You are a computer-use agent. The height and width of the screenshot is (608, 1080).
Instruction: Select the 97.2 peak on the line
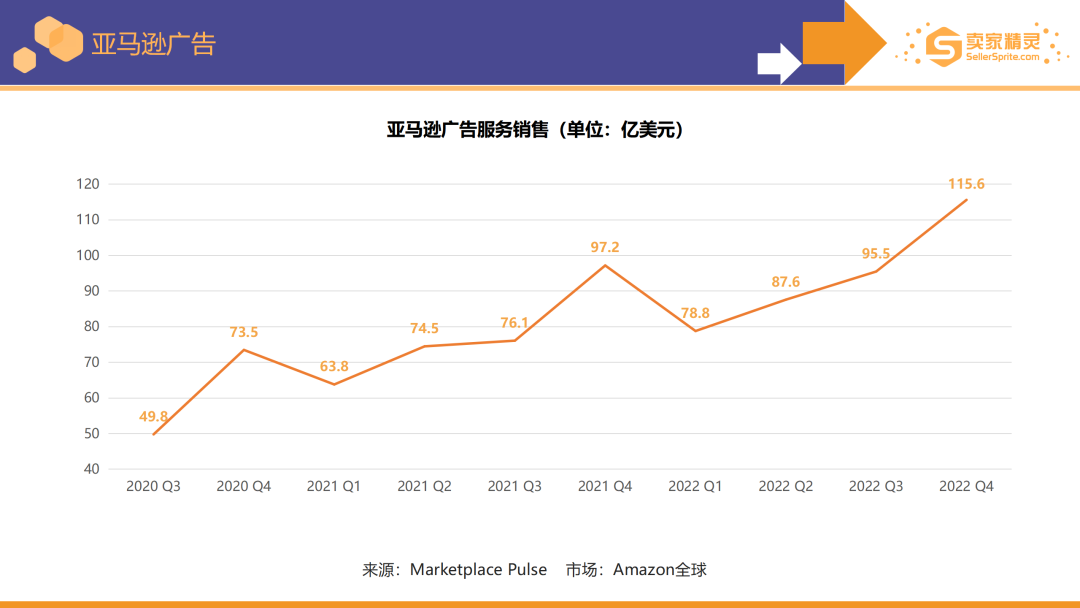[x=604, y=264]
